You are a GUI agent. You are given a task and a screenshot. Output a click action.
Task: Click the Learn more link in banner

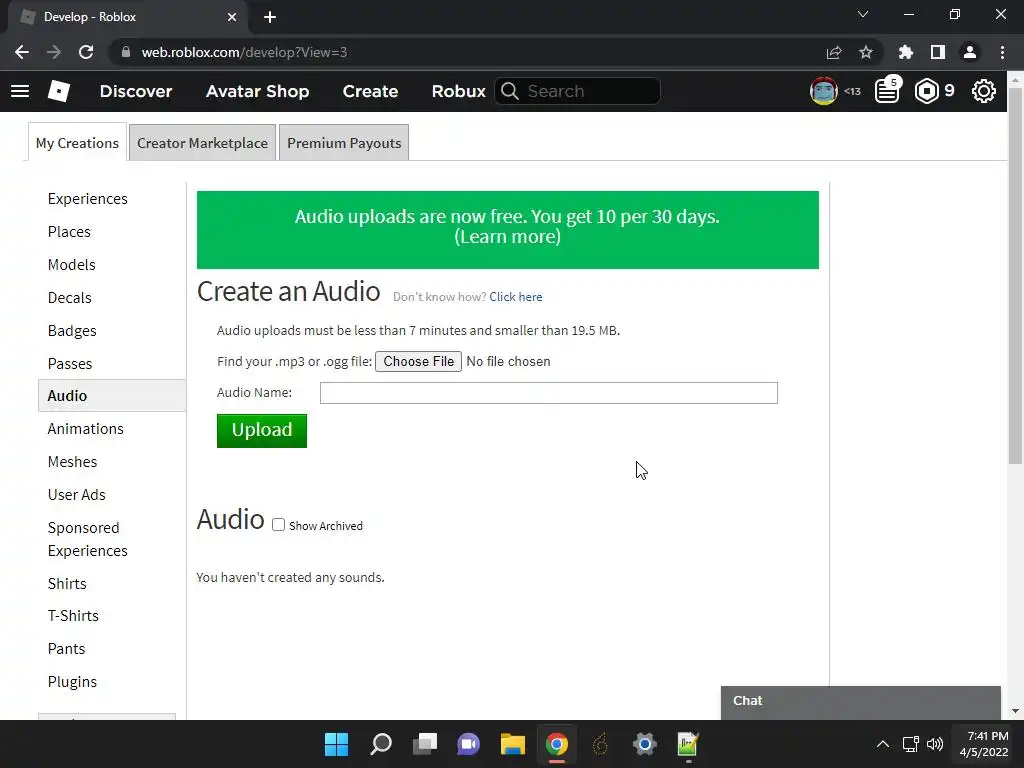tap(507, 236)
